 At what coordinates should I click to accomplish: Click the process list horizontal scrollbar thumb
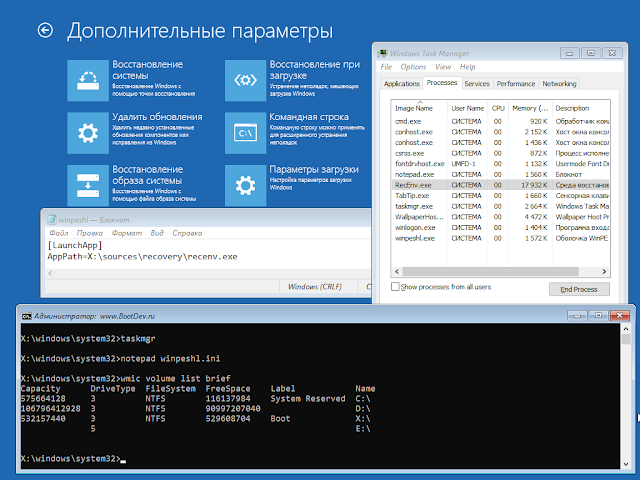click(490, 271)
